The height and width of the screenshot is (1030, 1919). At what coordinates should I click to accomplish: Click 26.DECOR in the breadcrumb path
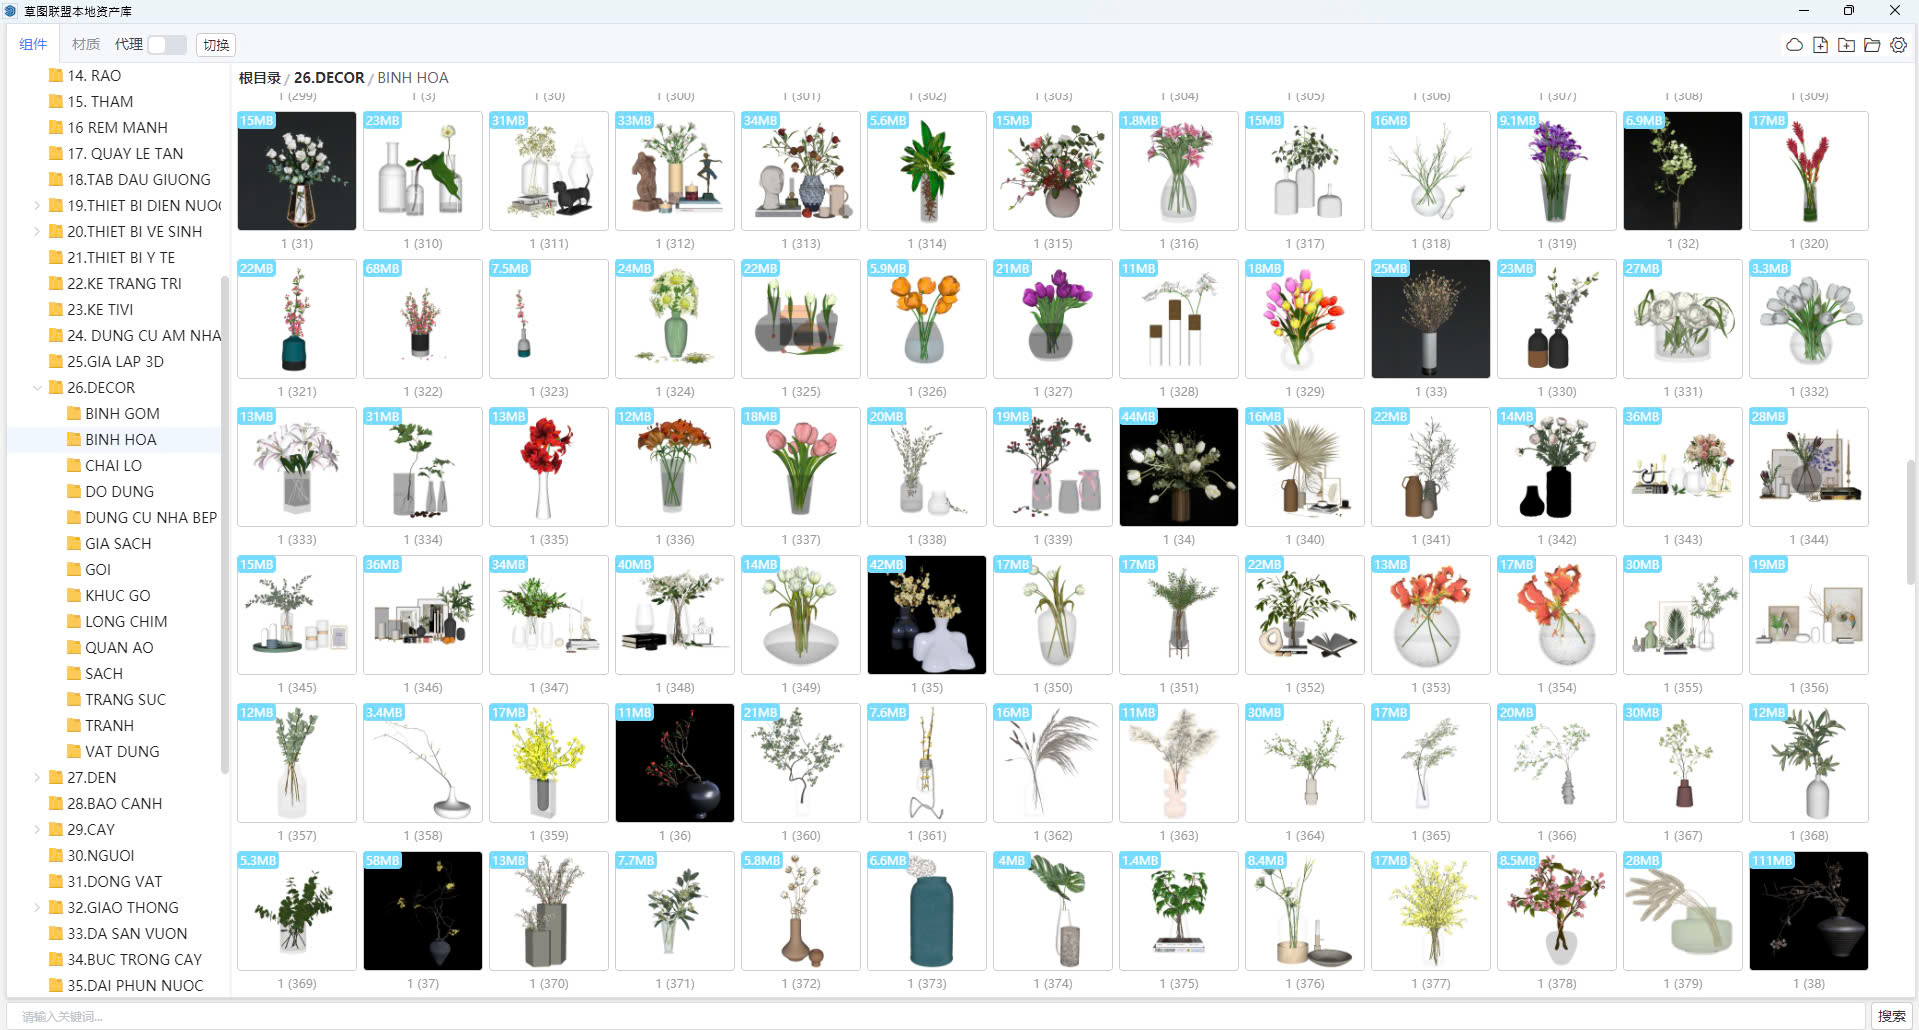coord(329,77)
